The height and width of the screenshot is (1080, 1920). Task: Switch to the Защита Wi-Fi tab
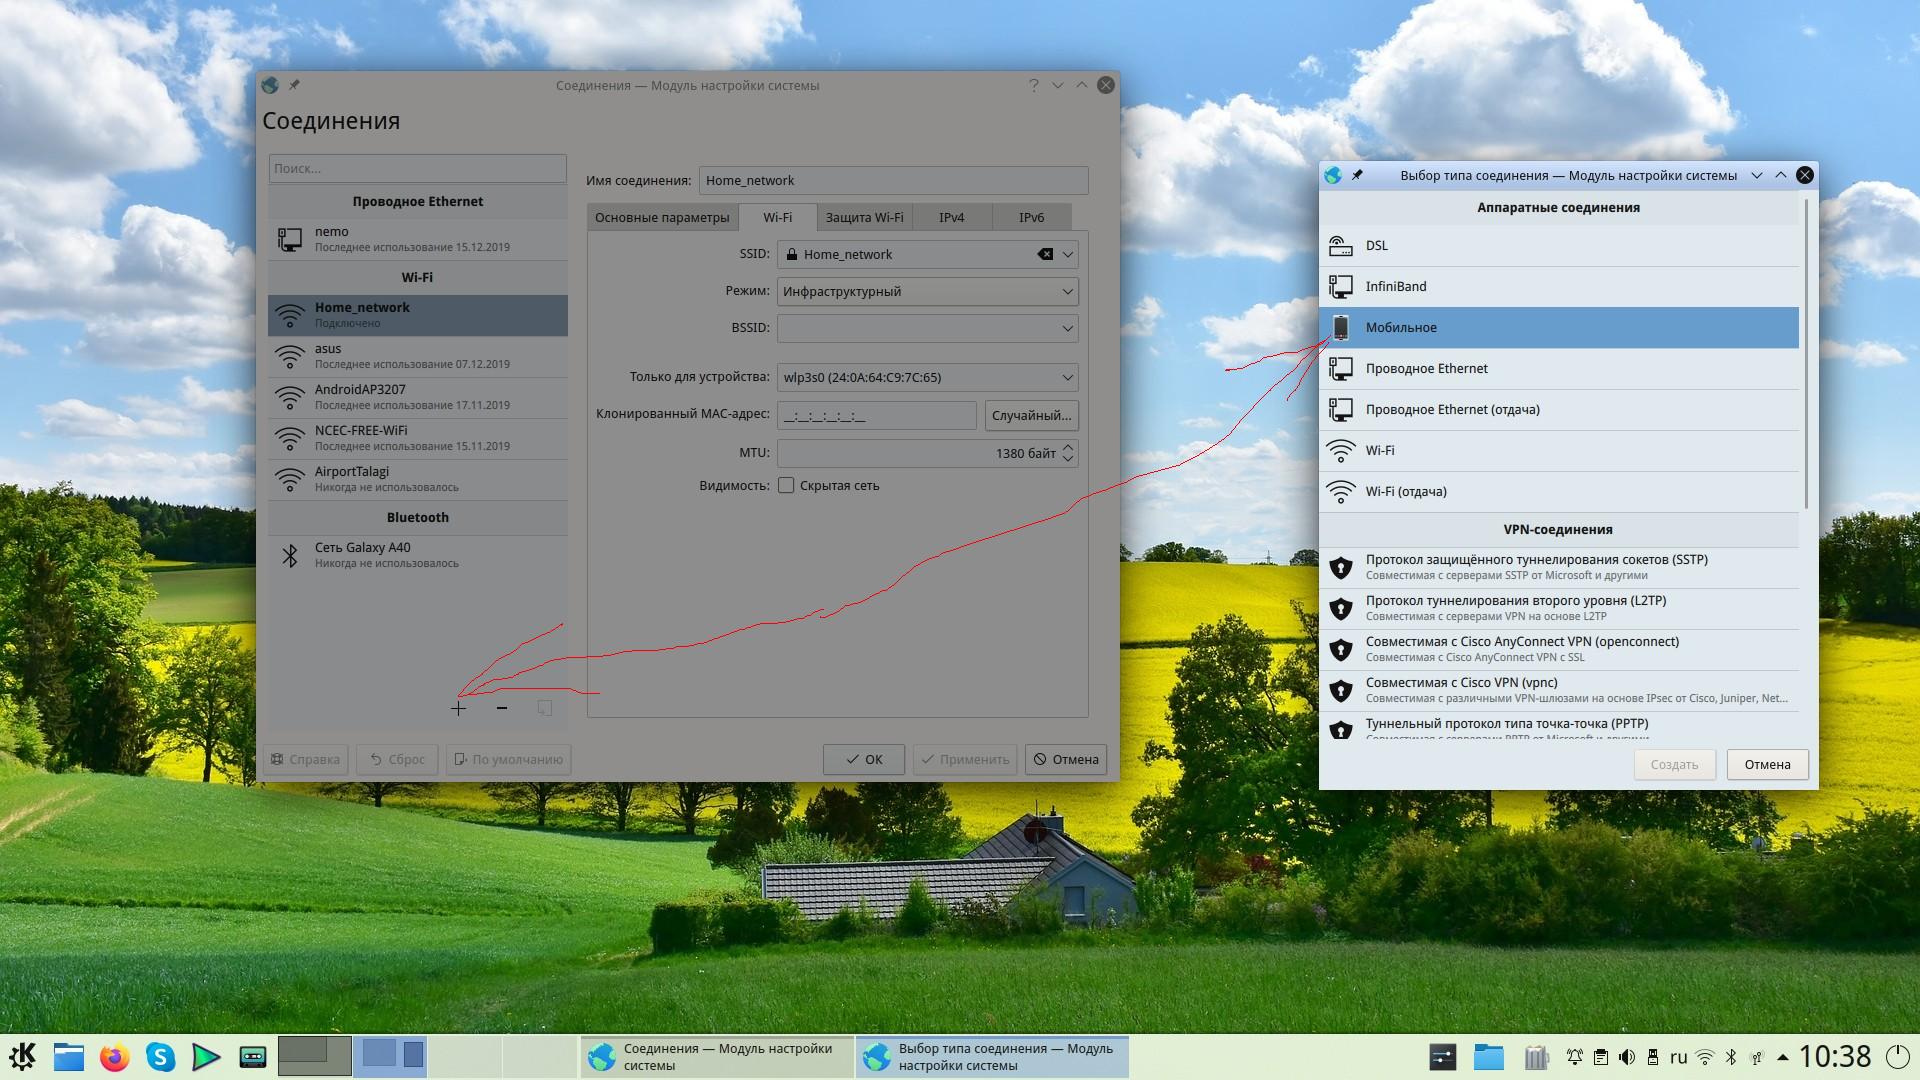point(864,218)
